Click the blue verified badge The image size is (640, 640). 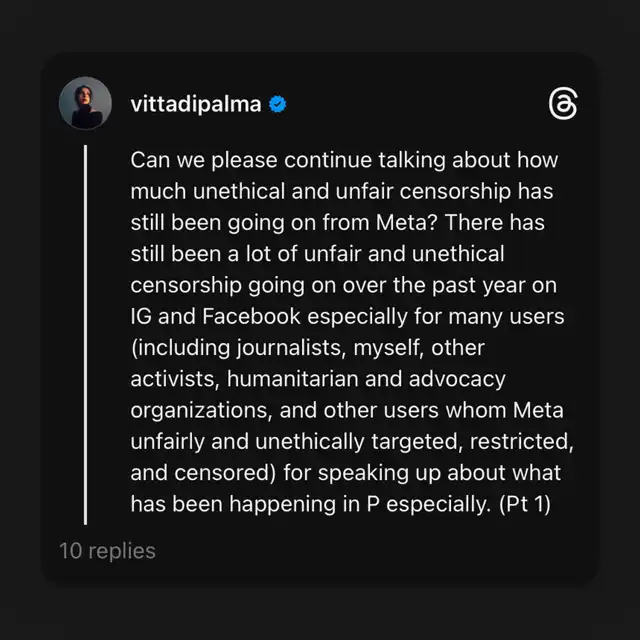278,104
